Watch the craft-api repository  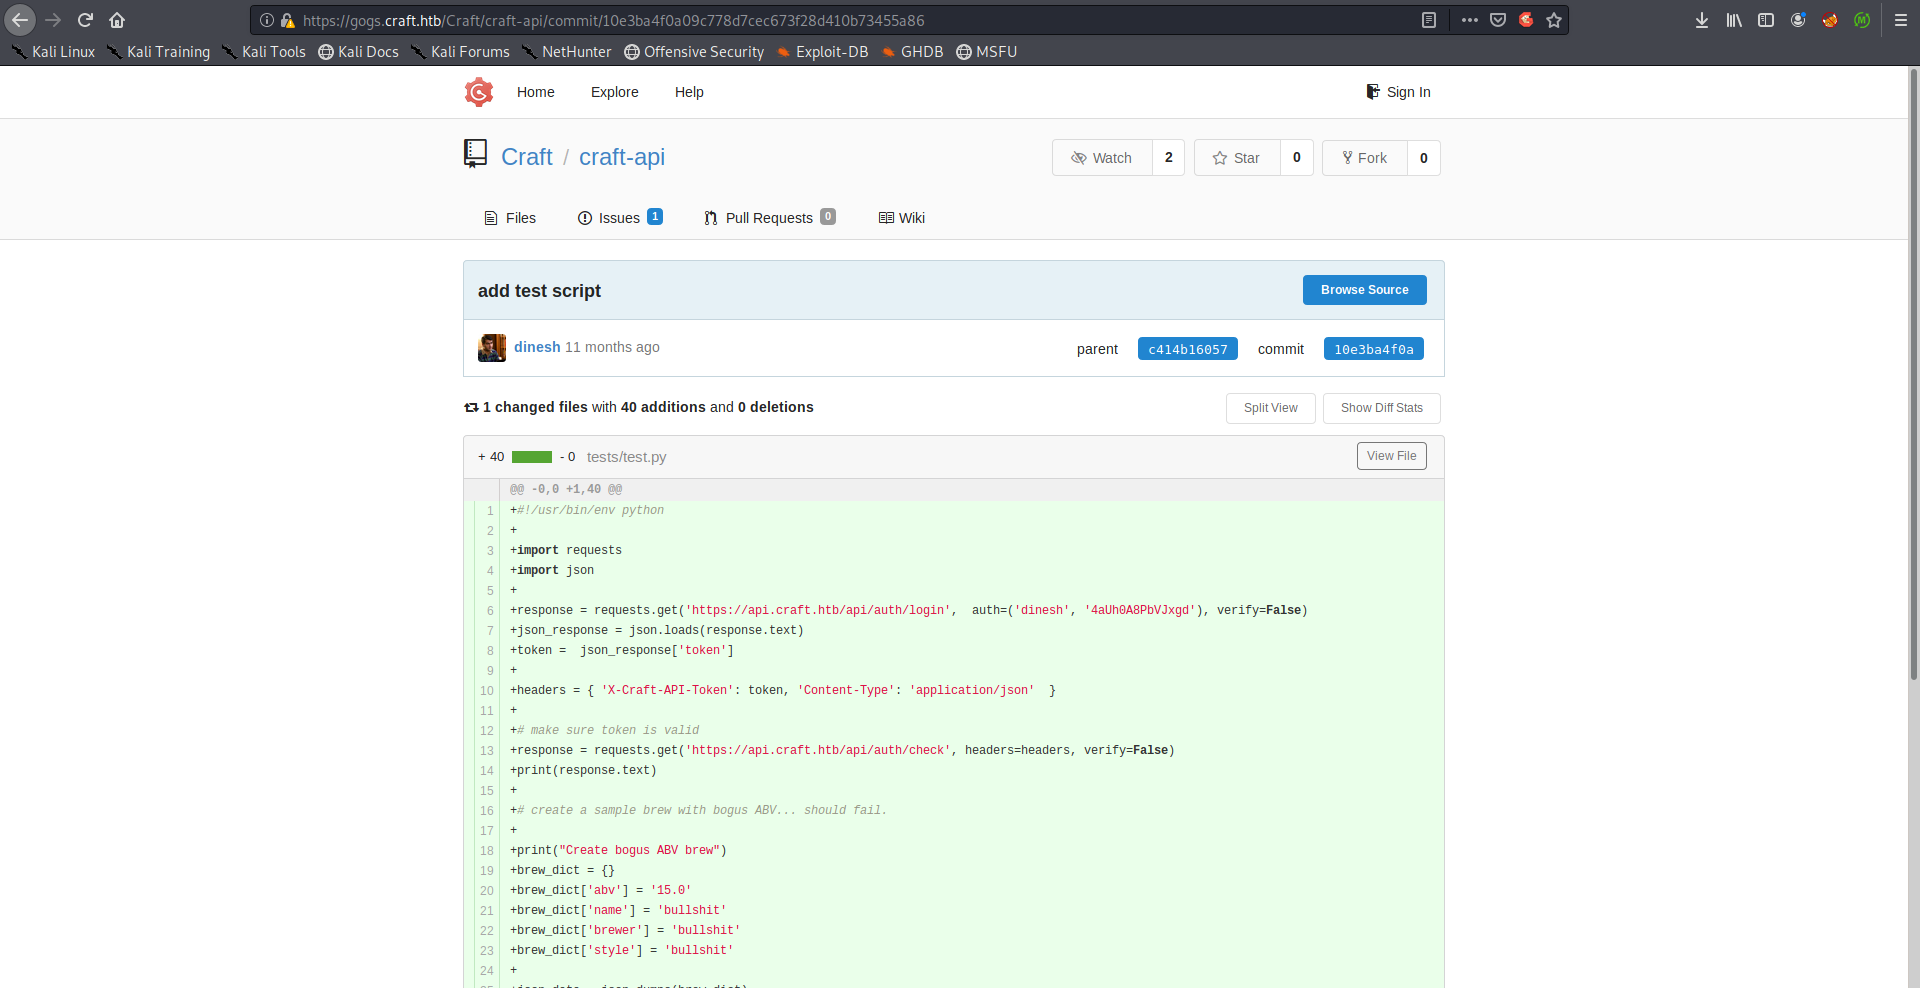click(x=1102, y=158)
